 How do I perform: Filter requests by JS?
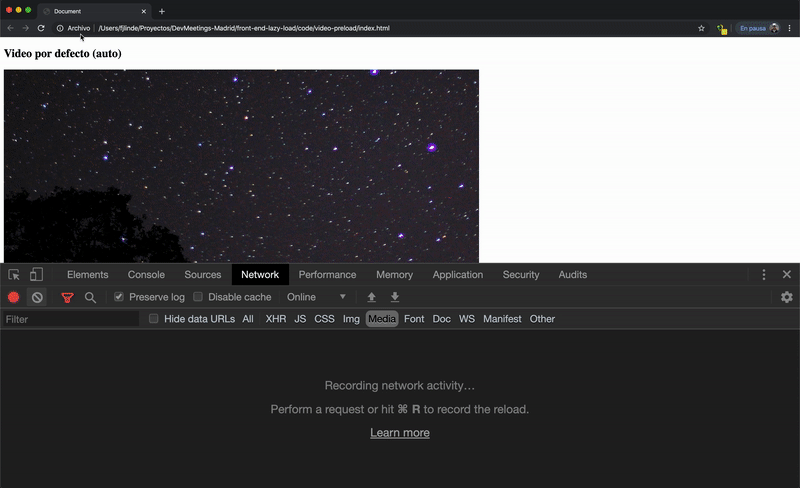[x=300, y=319]
